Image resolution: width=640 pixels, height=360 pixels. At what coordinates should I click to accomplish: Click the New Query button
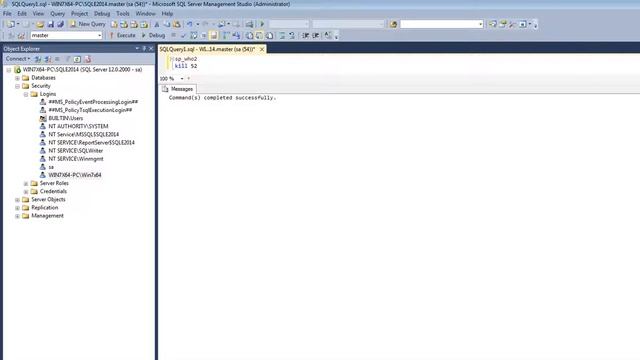click(87, 24)
